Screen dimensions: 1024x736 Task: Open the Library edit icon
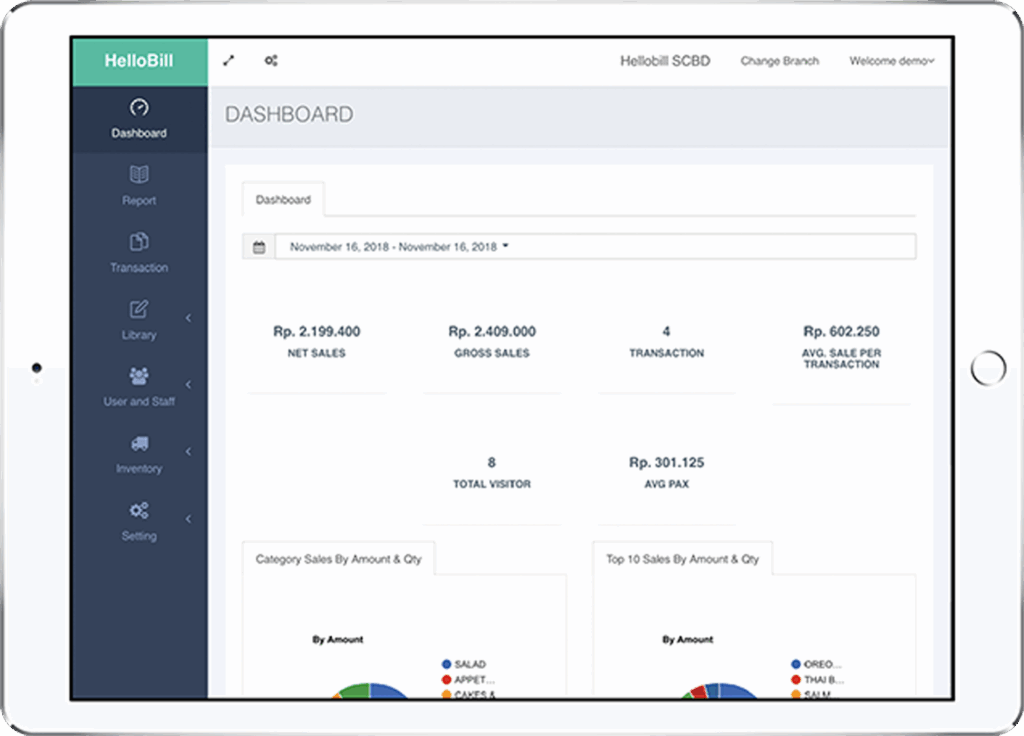pyautogui.click(x=138, y=309)
